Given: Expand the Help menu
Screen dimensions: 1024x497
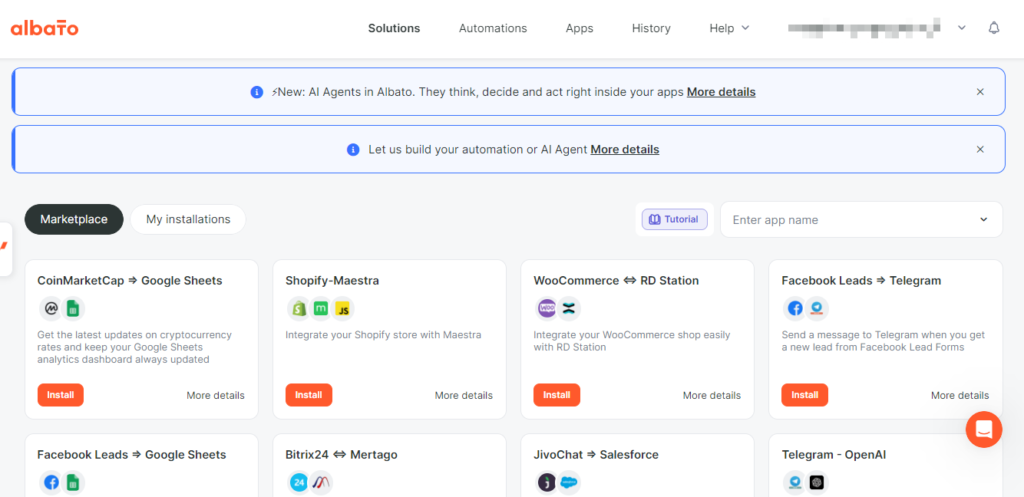Looking at the screenshot, I should 729,28.
